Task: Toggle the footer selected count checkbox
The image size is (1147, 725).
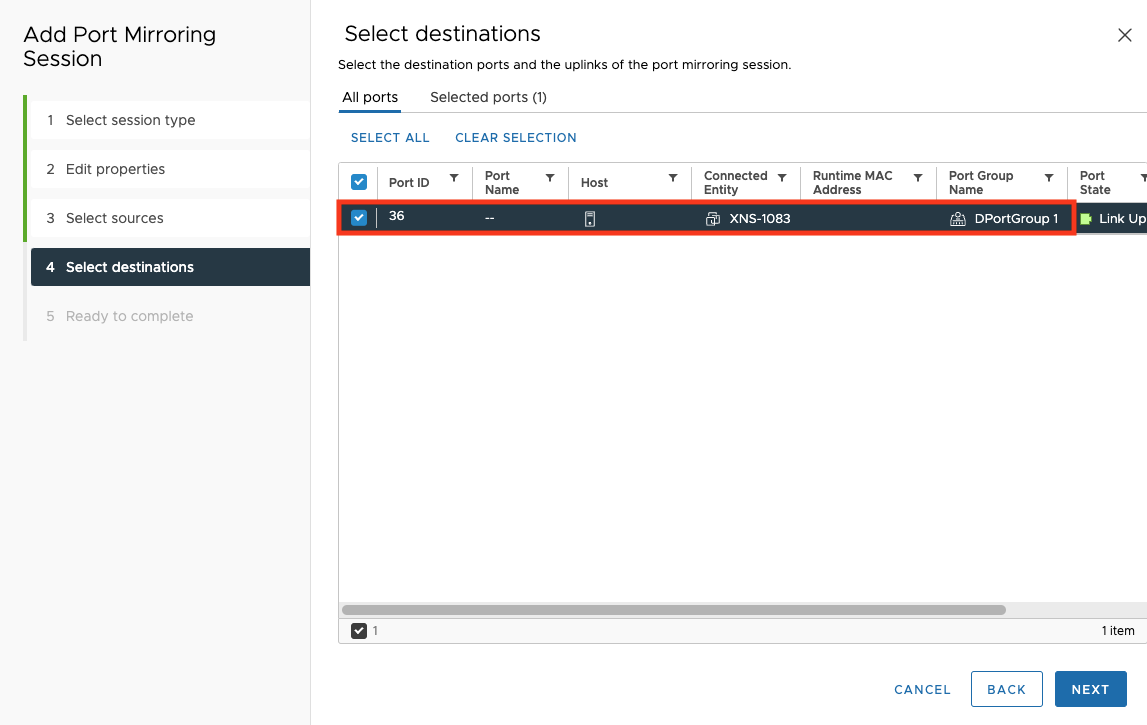Action: pos(359,631)
